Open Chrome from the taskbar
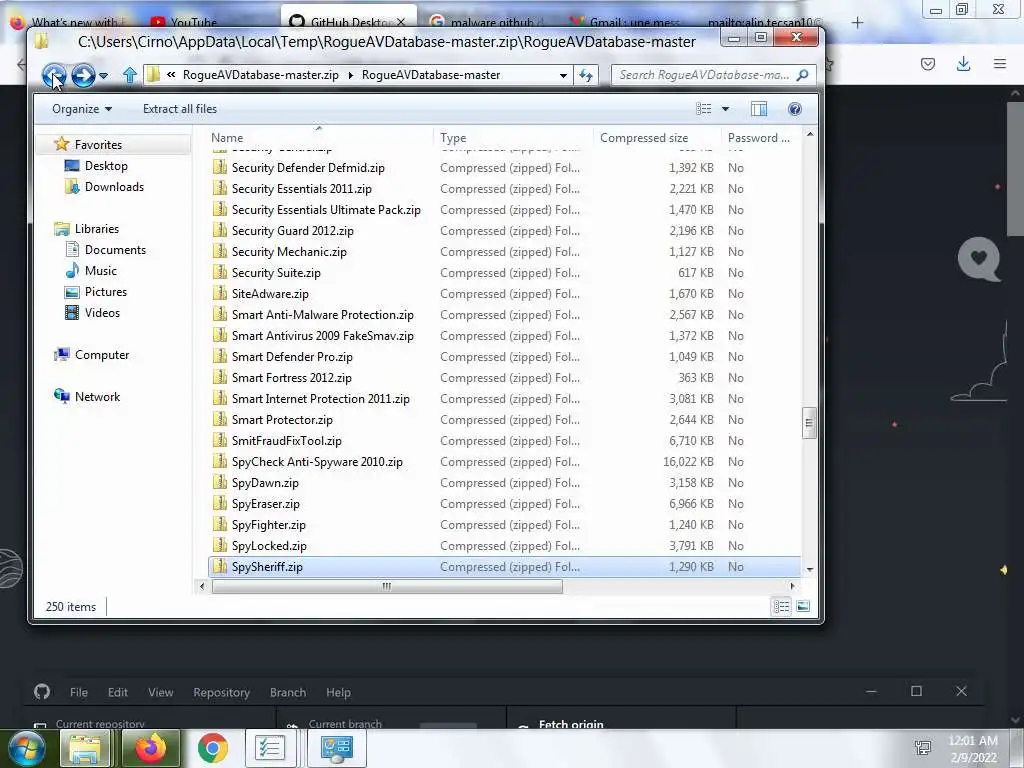This screenshot has width=1024, height=768. point(213,748)
